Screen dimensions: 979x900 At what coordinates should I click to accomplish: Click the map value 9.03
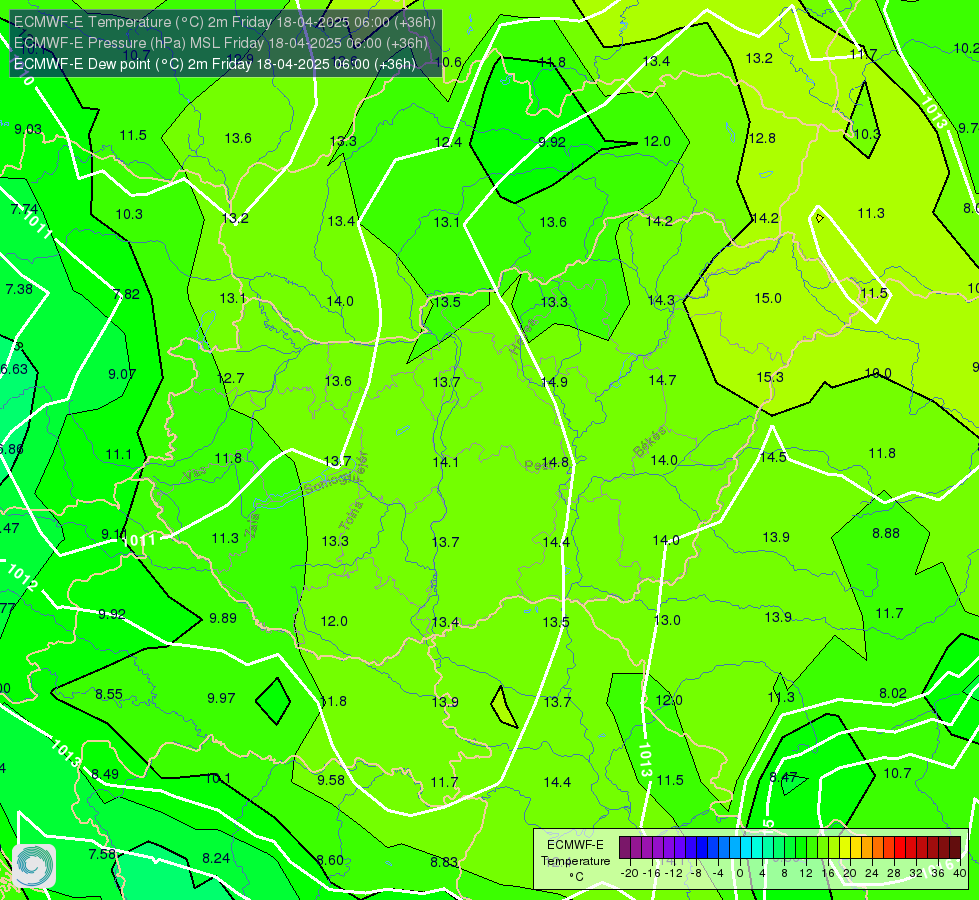(x=28, y=129)
